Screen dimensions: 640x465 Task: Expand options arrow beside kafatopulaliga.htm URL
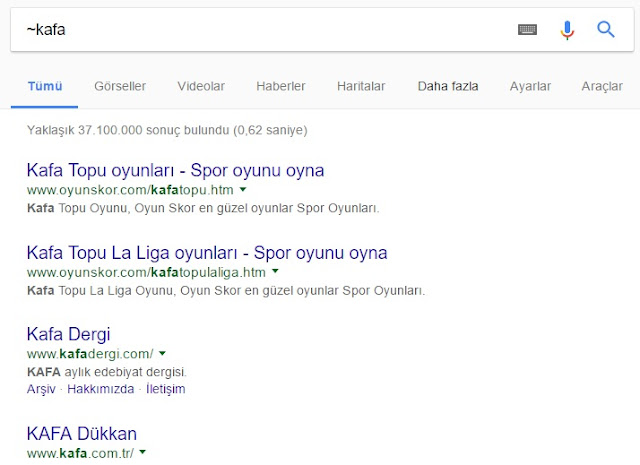275,271
